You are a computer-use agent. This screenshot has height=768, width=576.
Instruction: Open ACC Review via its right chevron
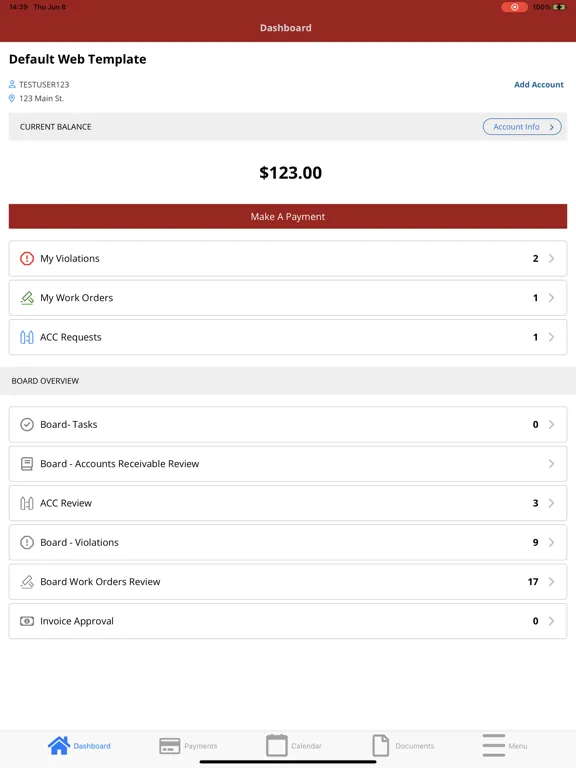point(551,503)
